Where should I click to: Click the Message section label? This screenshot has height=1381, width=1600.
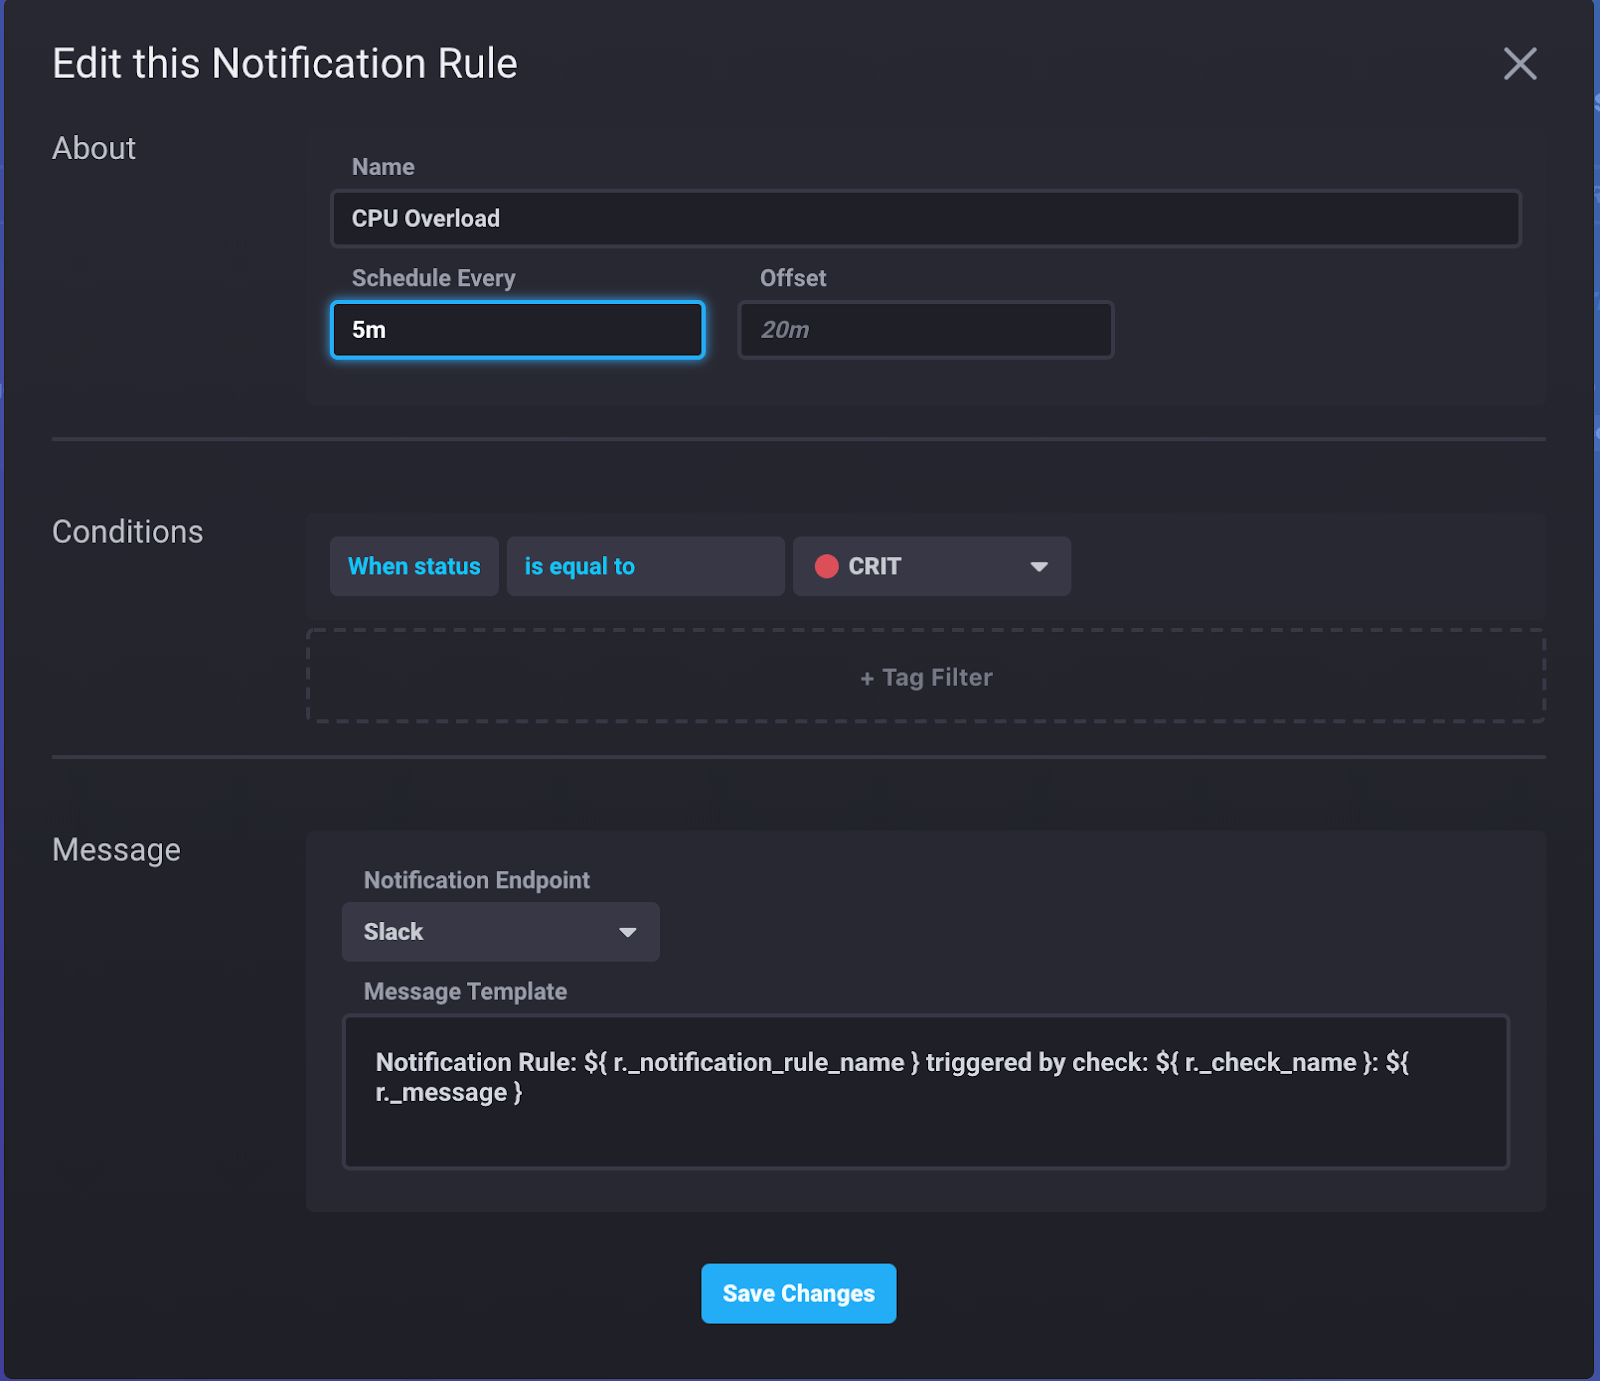tap(116, 850)
